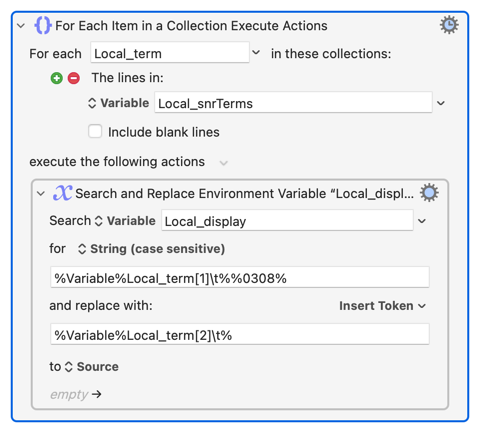The height and width of the screenshot is (436, 480).
Task: Open execute the following actions chevron
Action: [223, 163]
